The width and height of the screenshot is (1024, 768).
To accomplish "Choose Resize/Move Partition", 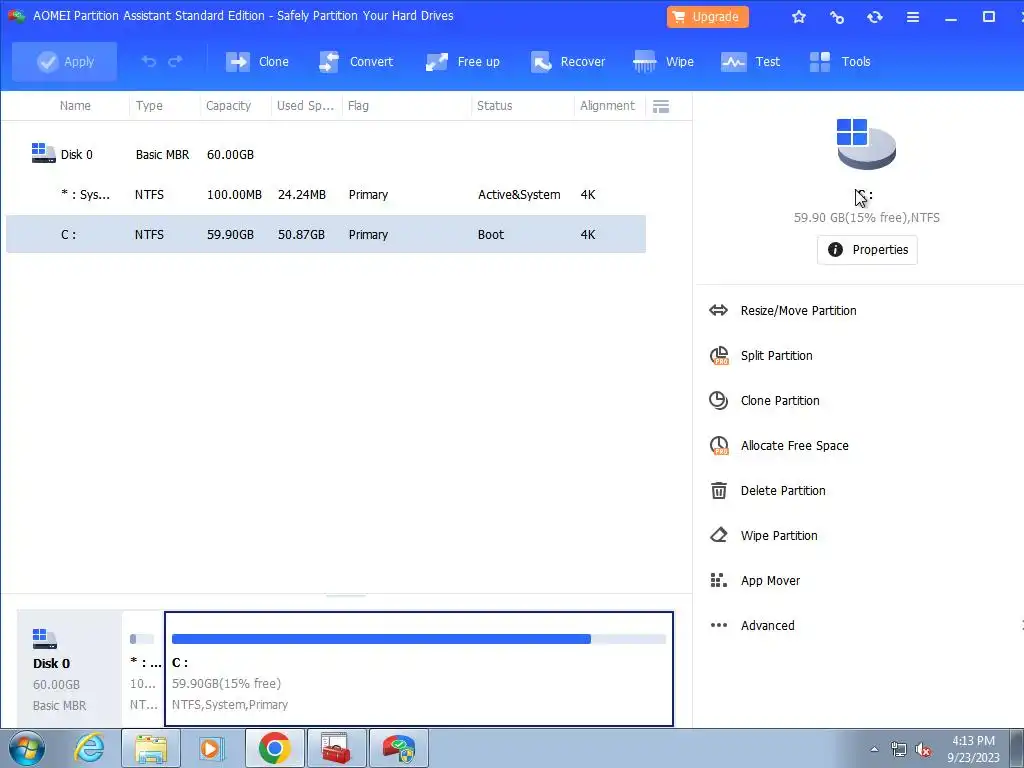I will tap(798, 310).
